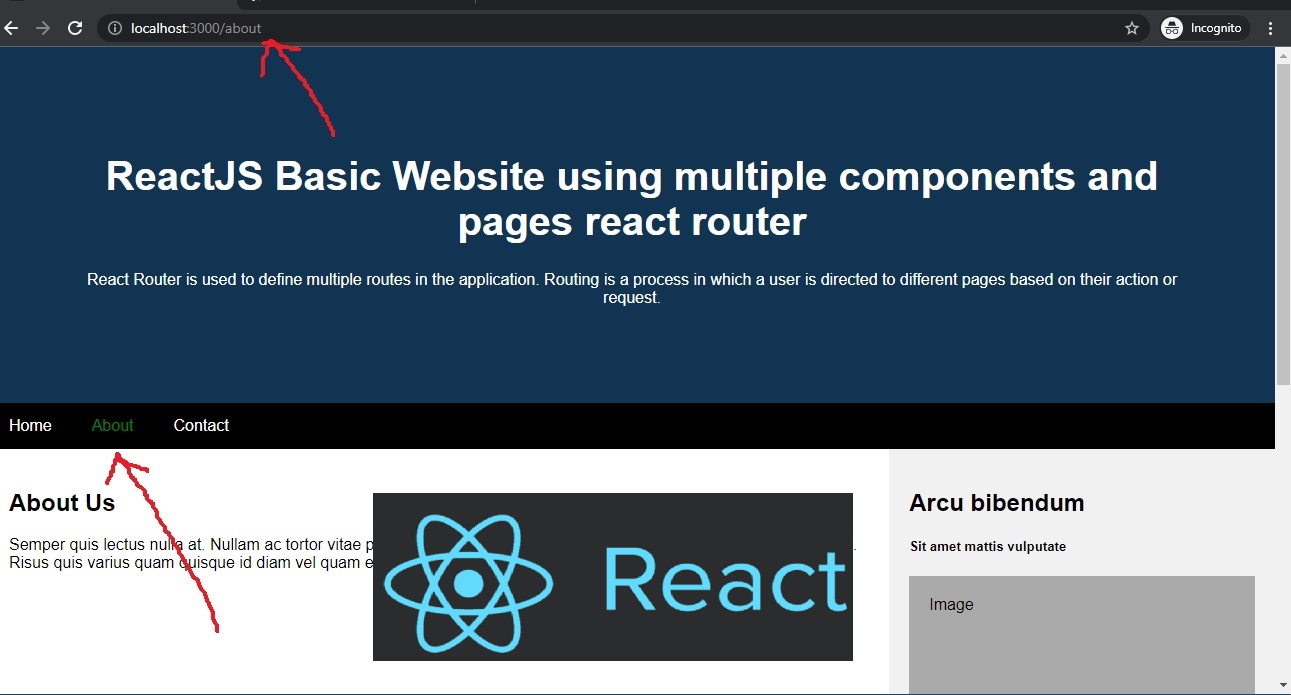
Task: Reload the page with the refresh icon
Action: click(x=75, y=27)
